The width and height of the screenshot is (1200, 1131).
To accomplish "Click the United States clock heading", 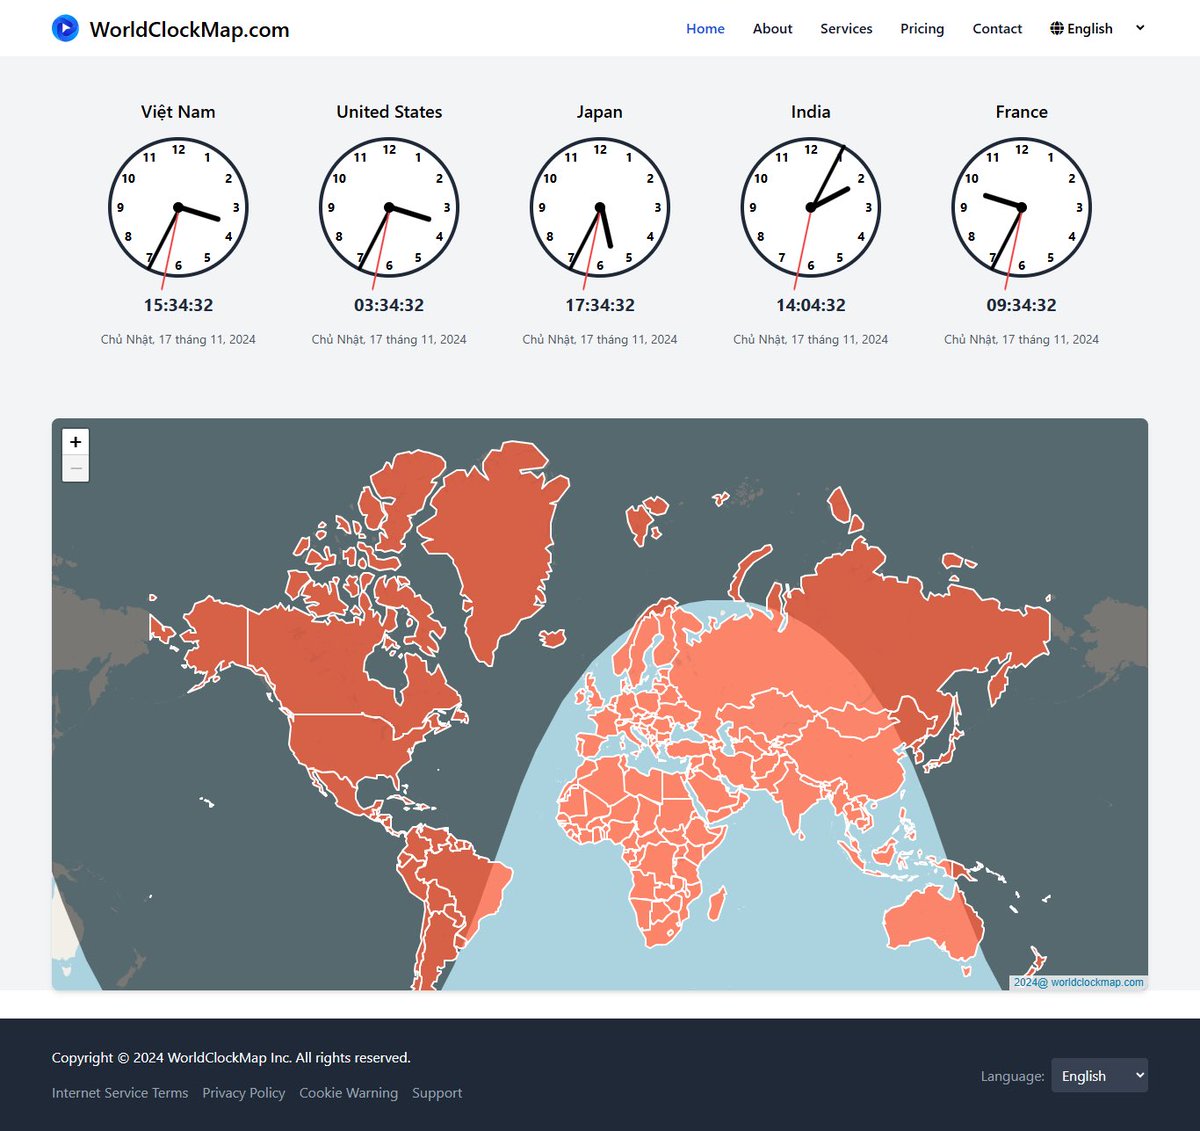I will click(389, 112).
